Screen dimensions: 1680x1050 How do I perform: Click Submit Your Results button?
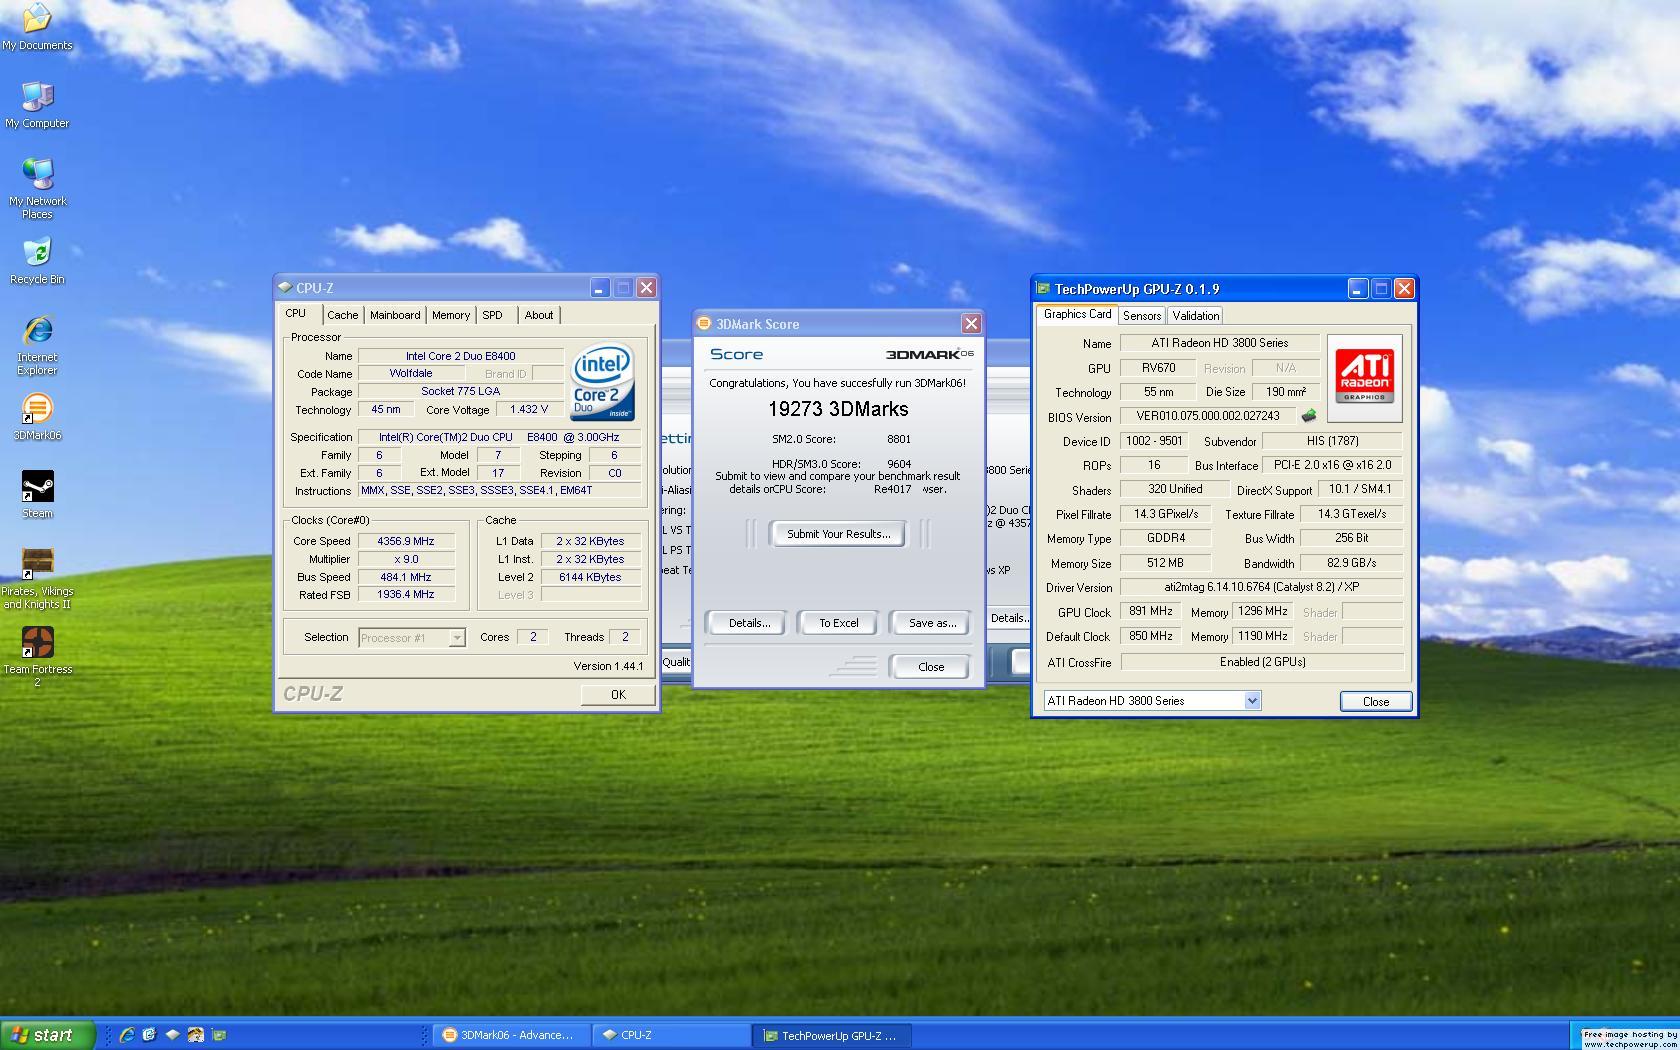click(838, 534)
